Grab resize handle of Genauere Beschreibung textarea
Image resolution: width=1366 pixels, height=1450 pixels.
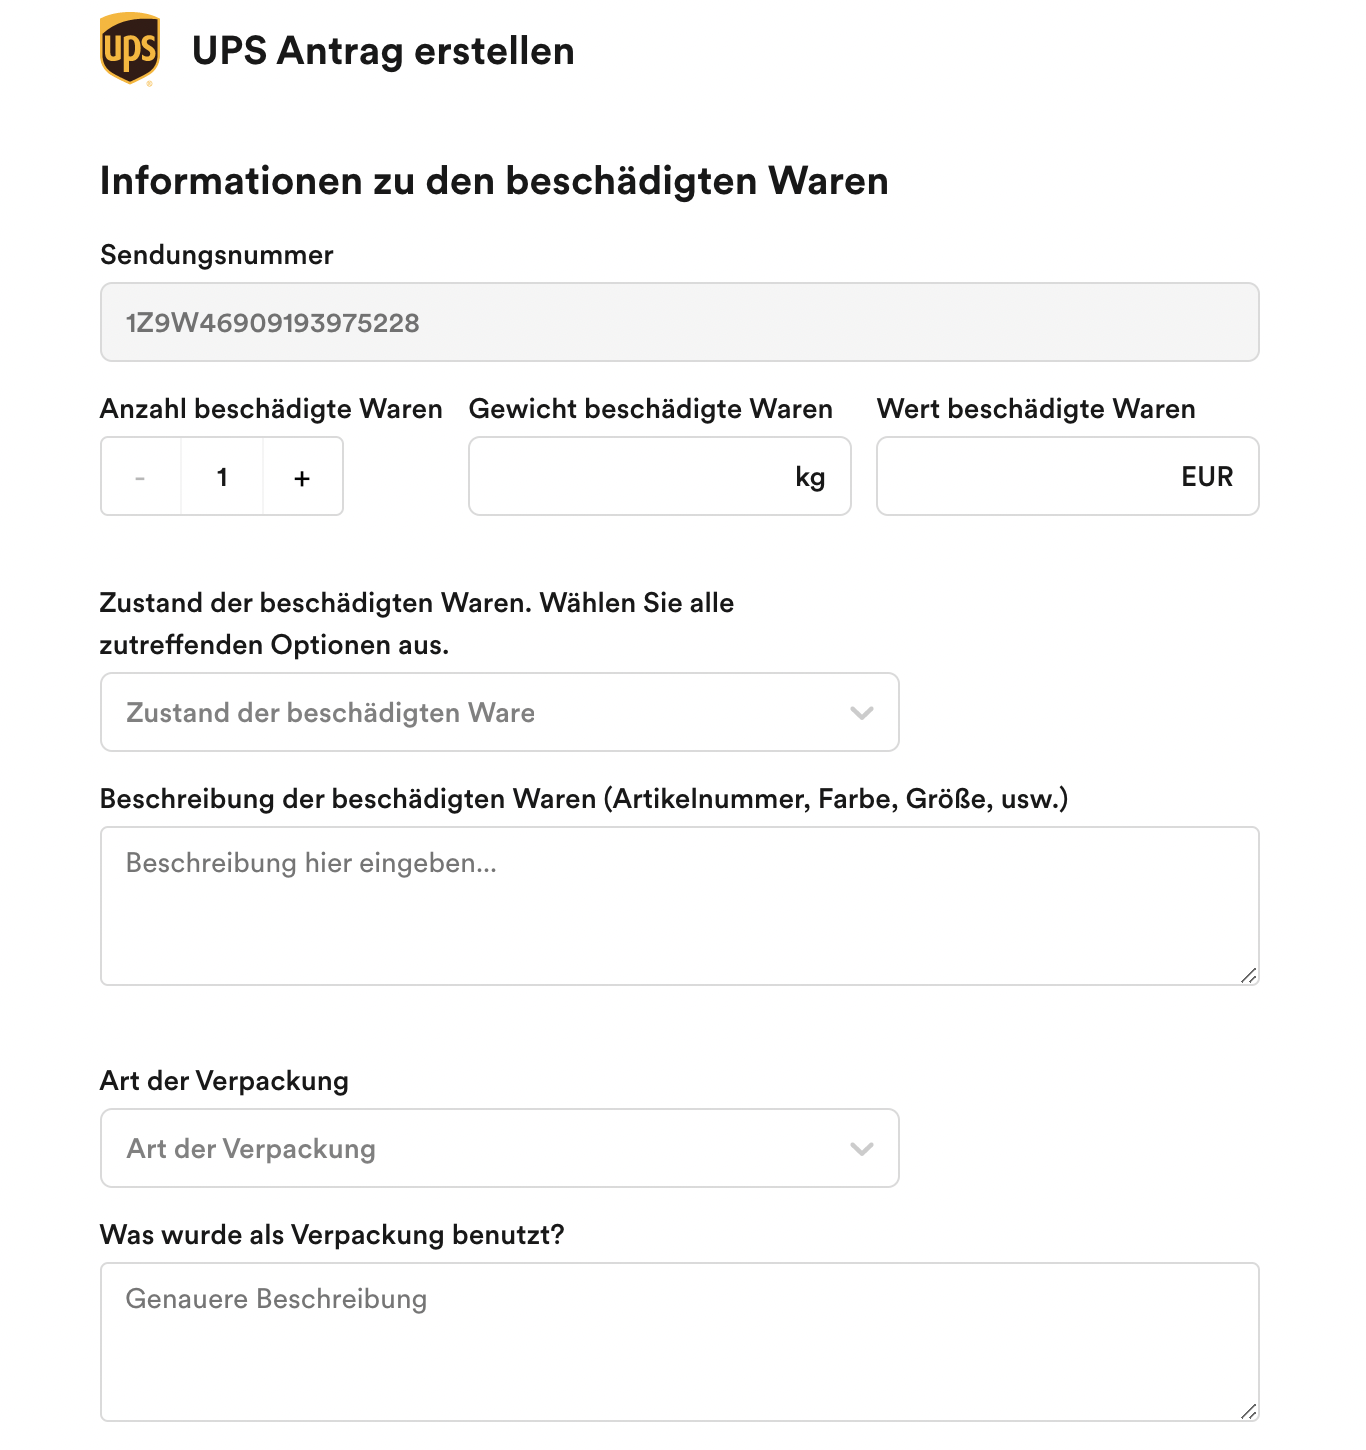pyautogui.click(x=1249, y=1412)
